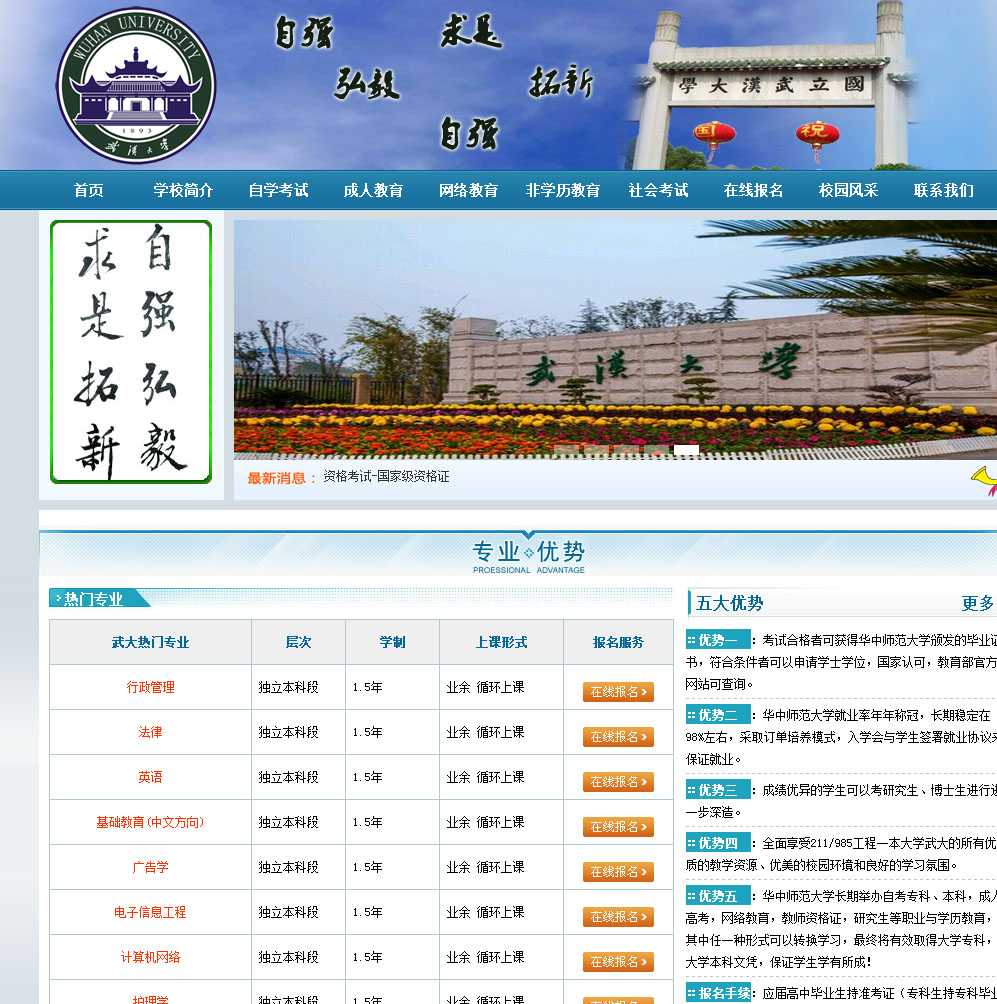Click the Wuhan University round logo
This screenshot has height=1004, width=997.
click(x=136, y=85)
